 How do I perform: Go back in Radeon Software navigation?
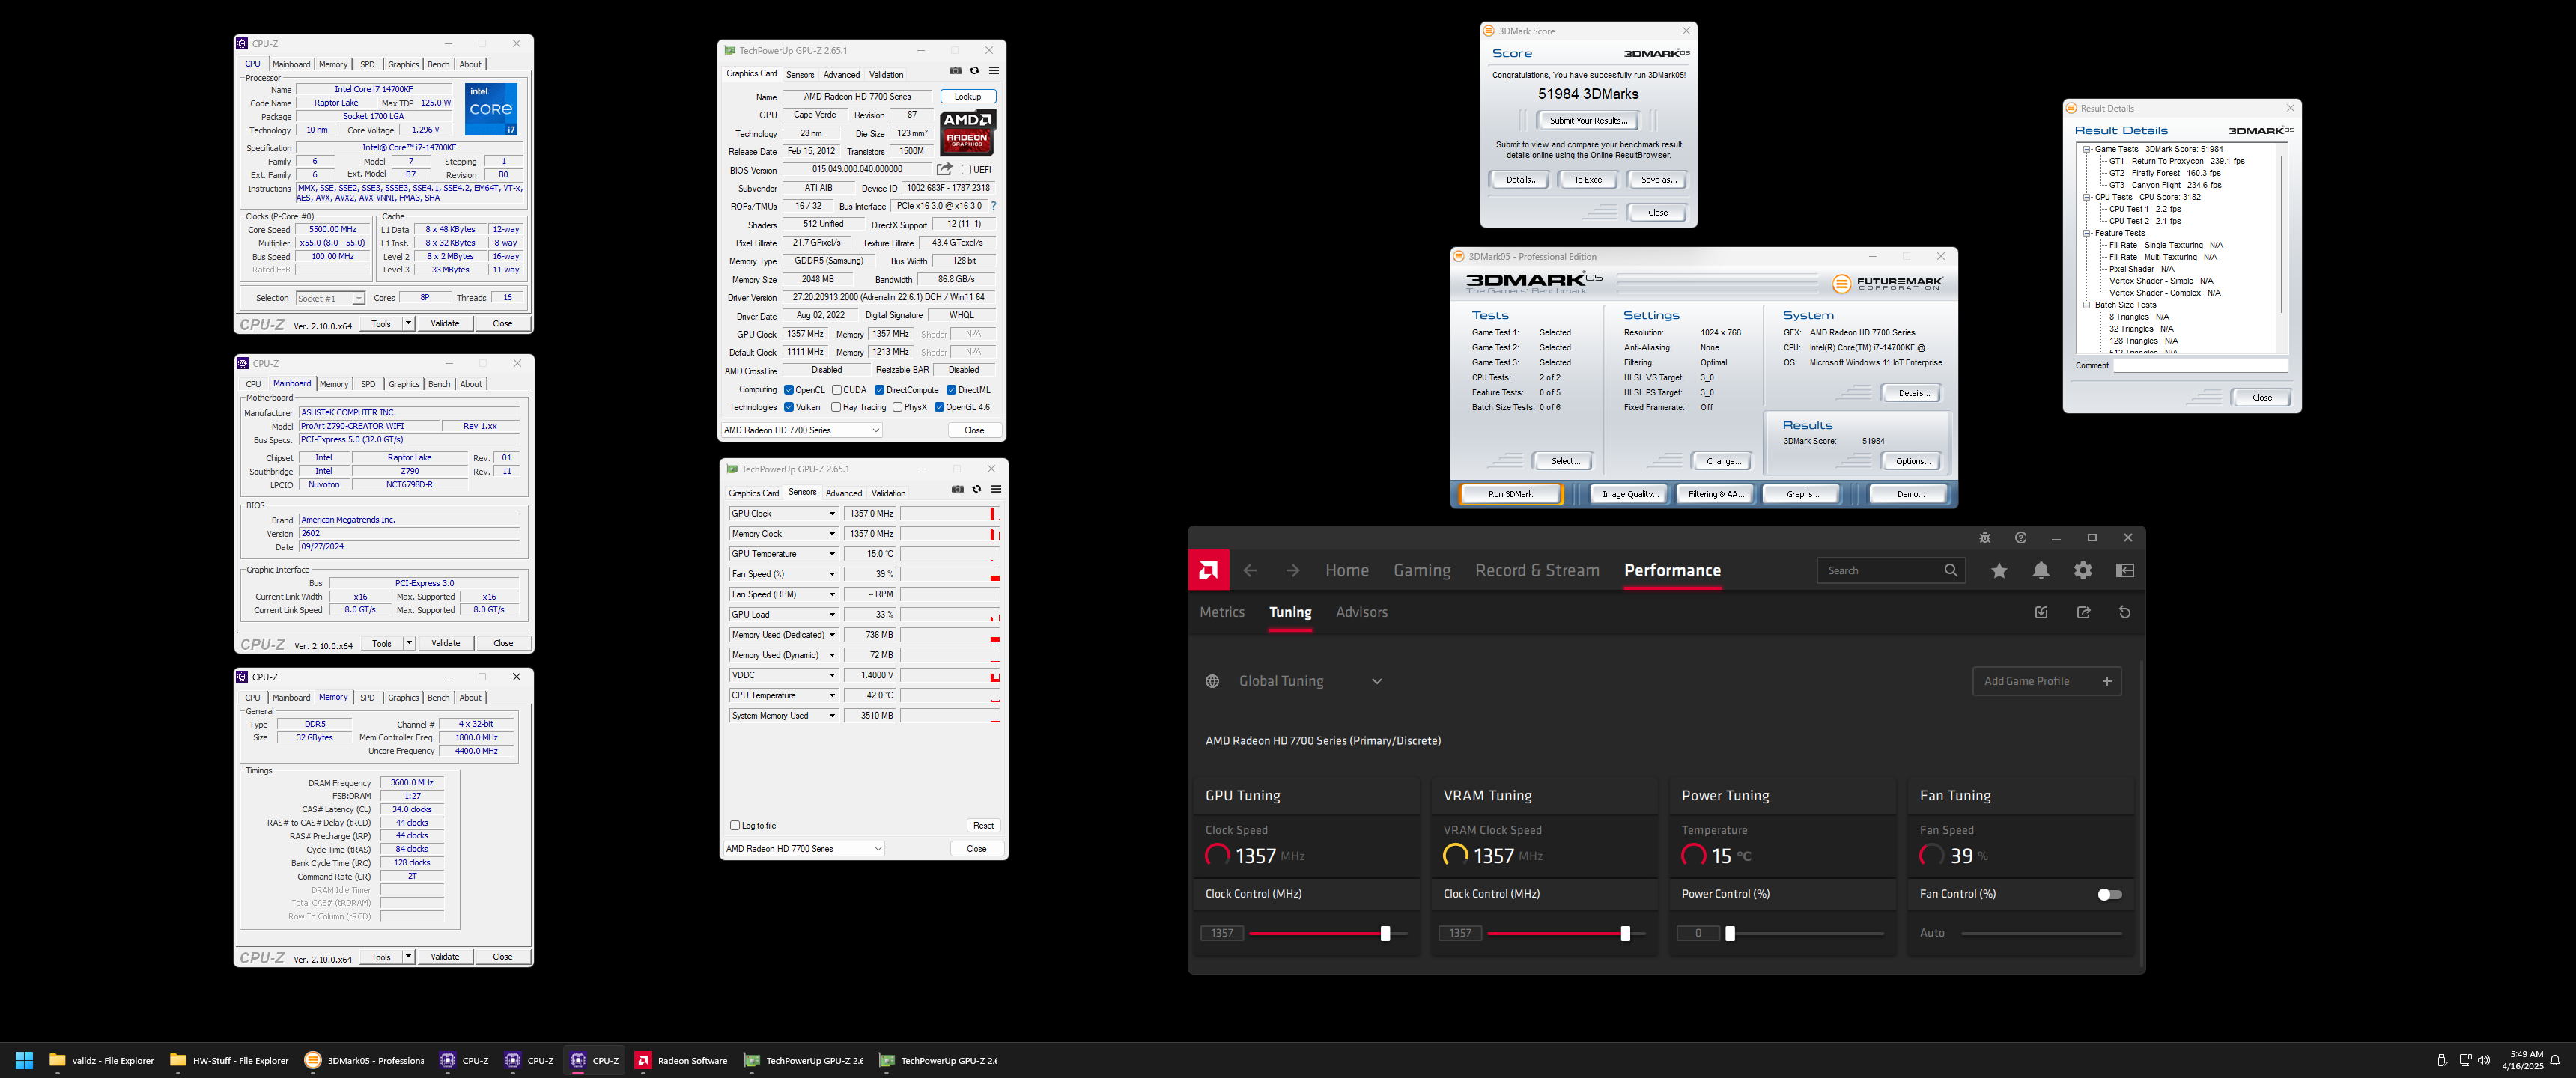(x=1250, y=570)
